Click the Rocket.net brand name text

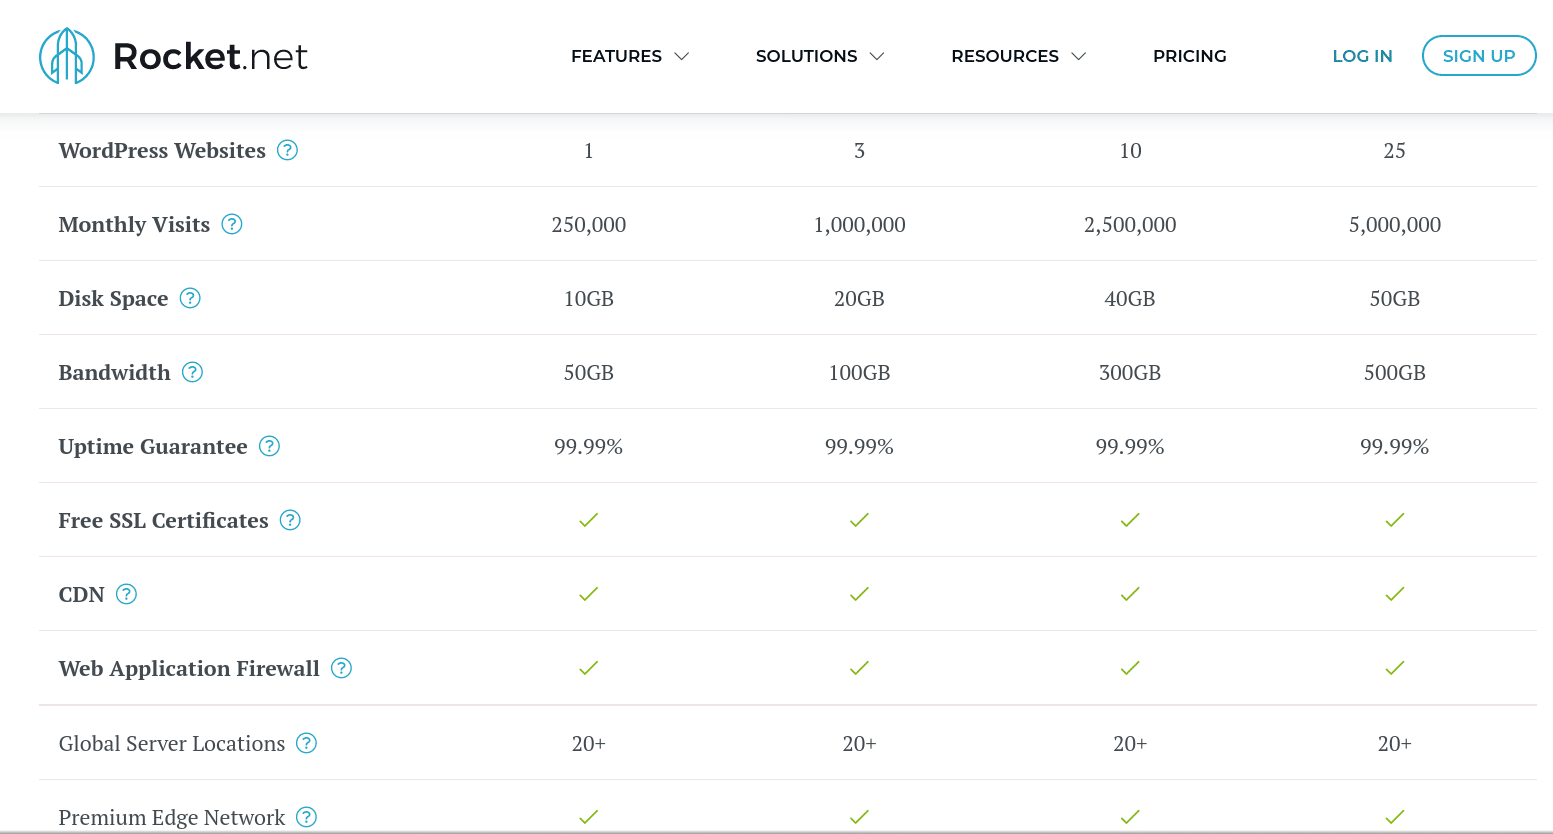[x=210, y=57]
